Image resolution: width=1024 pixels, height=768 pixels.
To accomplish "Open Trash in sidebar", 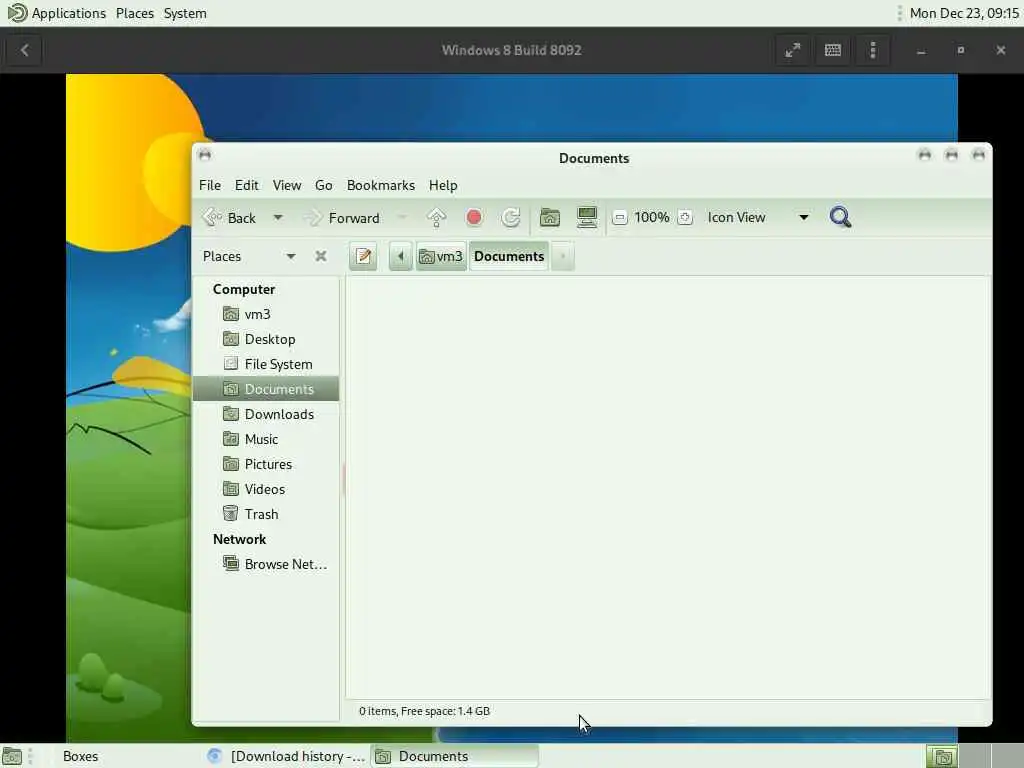I will [x=266, y=514].
